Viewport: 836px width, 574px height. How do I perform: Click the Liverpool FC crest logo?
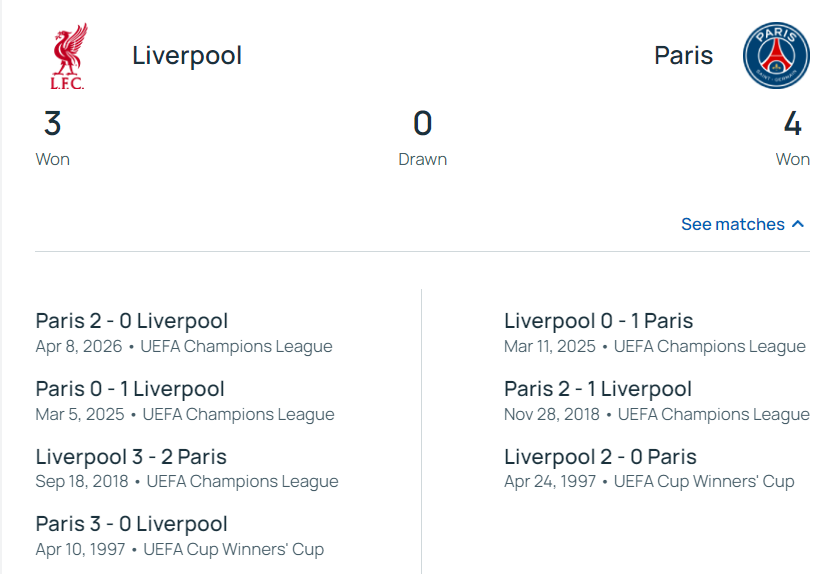[68, 56]
